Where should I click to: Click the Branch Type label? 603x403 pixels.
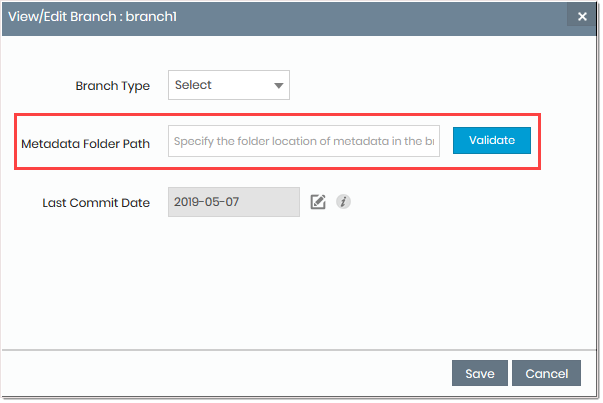(x=113, y=86)
